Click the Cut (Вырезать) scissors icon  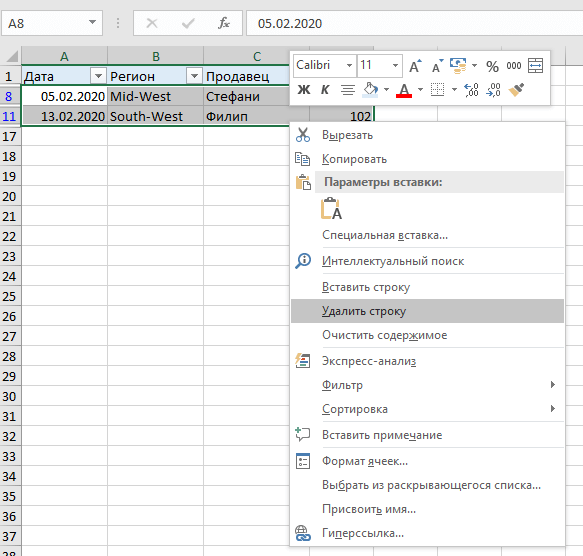tap(303, 135)
